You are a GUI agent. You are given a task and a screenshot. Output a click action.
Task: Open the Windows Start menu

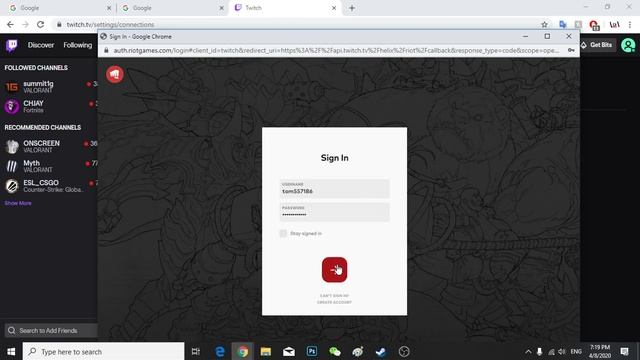click(x=11, y=351)
